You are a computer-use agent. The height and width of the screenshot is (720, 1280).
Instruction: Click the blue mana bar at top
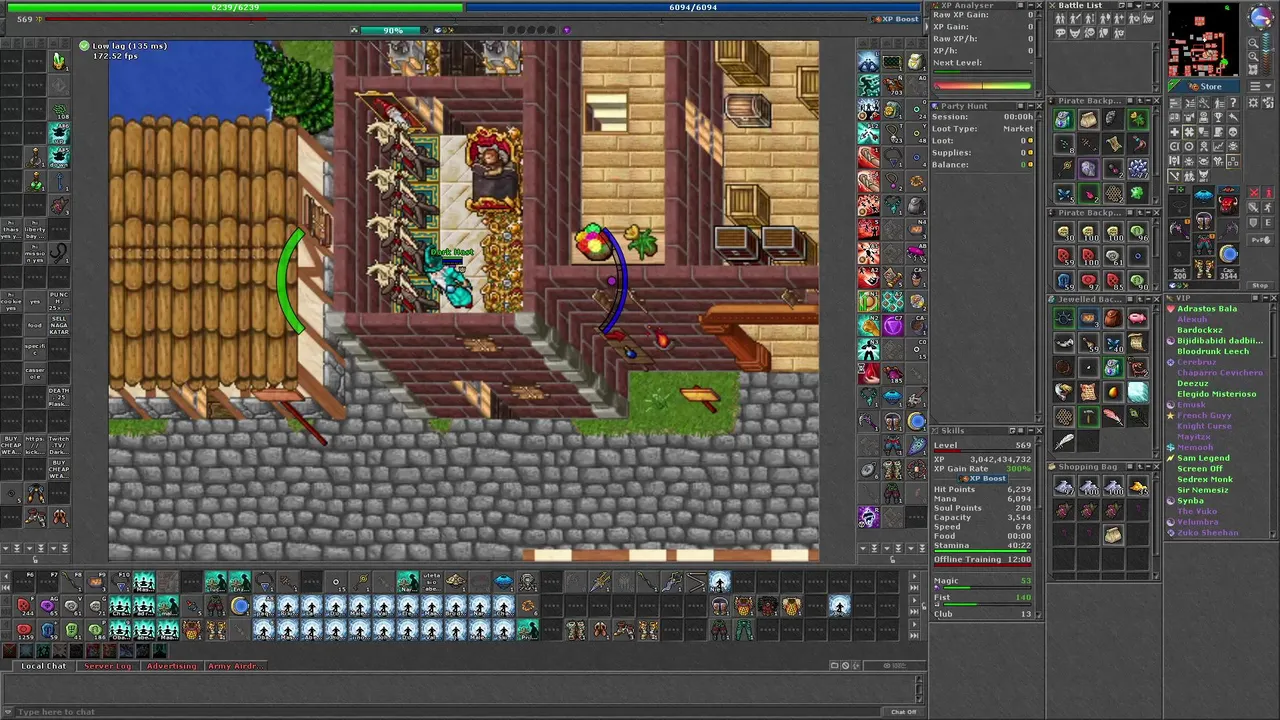[693, 7]
